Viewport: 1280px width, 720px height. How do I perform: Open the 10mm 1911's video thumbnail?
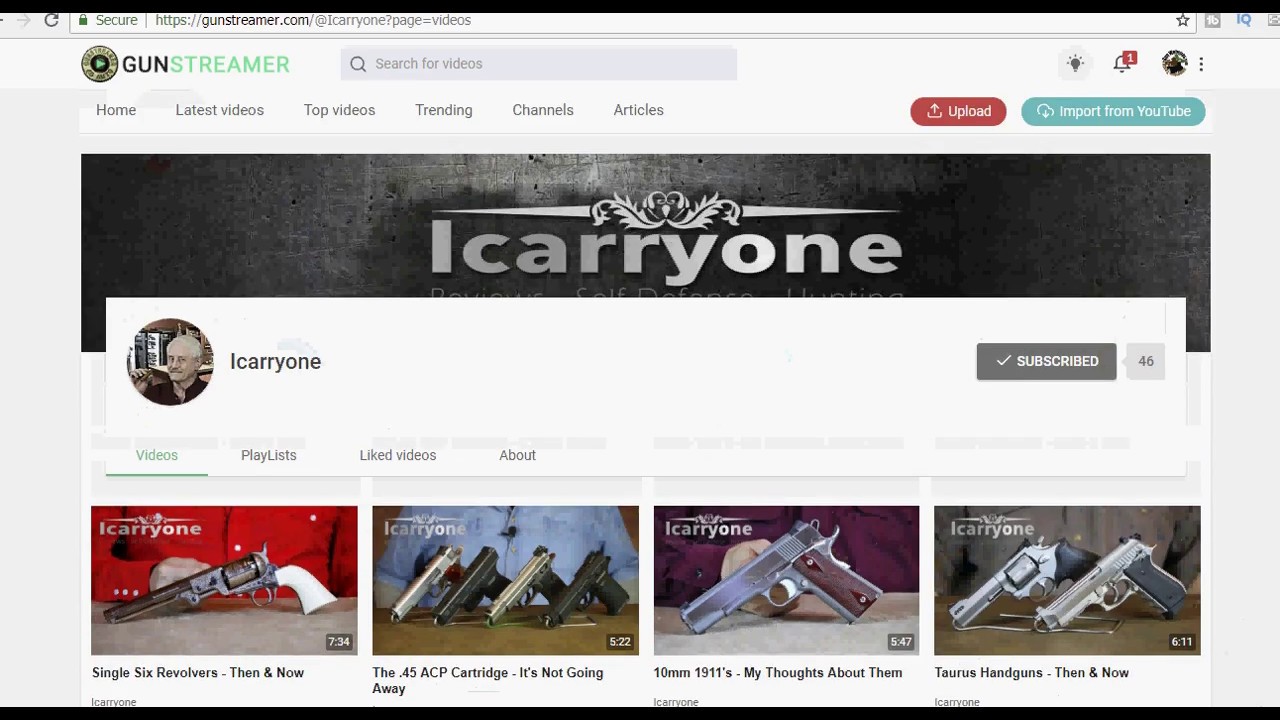click(x=786, y=581)
